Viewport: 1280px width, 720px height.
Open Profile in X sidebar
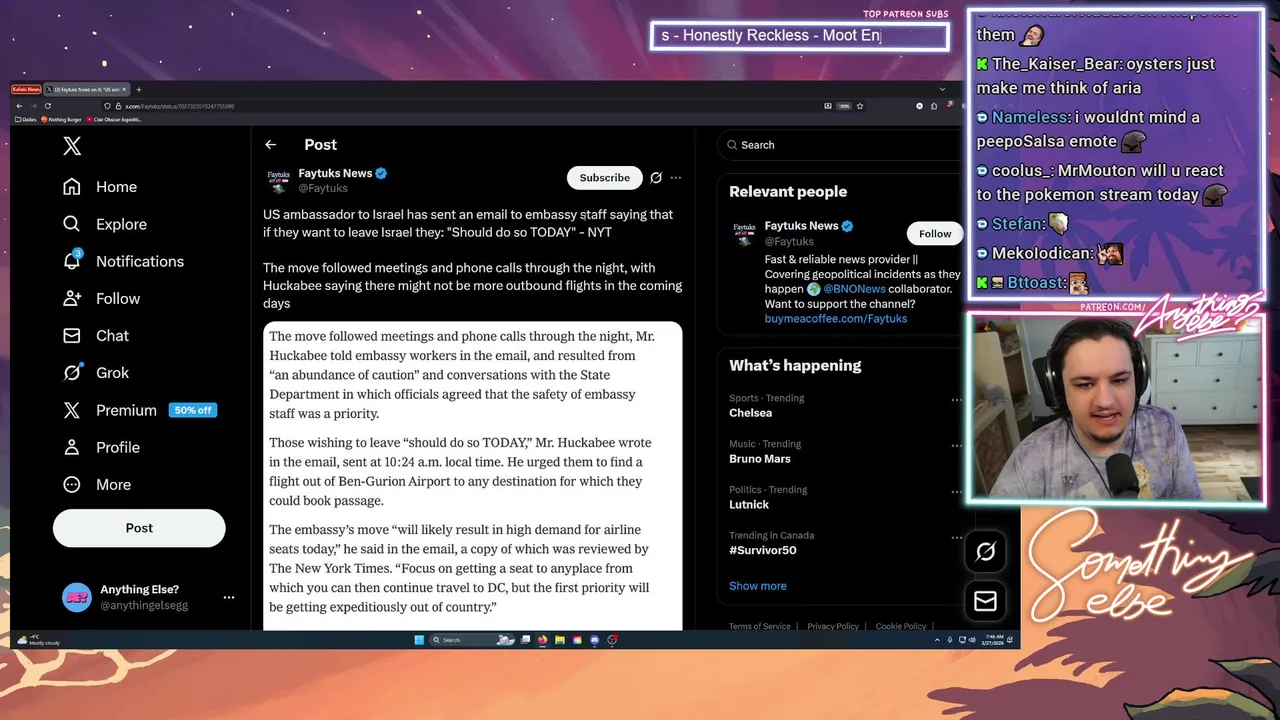[x=101, y=447]
